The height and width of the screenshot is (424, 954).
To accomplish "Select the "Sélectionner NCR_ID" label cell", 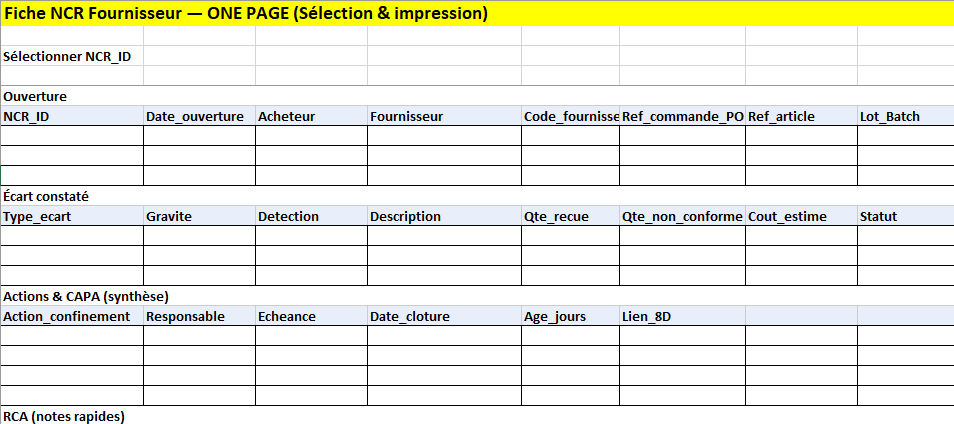I will pos(68,56).
